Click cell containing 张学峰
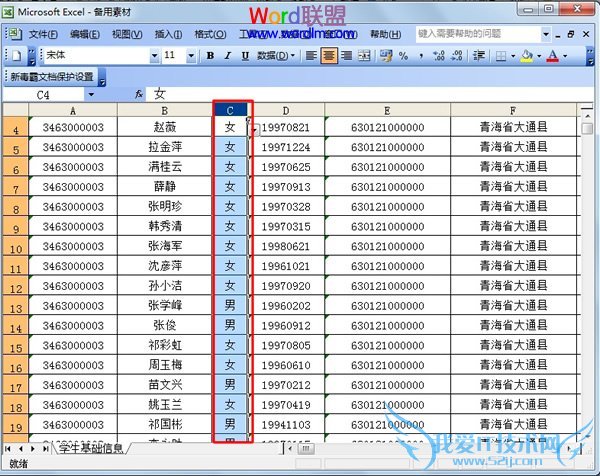This screenshot has height=476, width=600. [x=165, y=305]
